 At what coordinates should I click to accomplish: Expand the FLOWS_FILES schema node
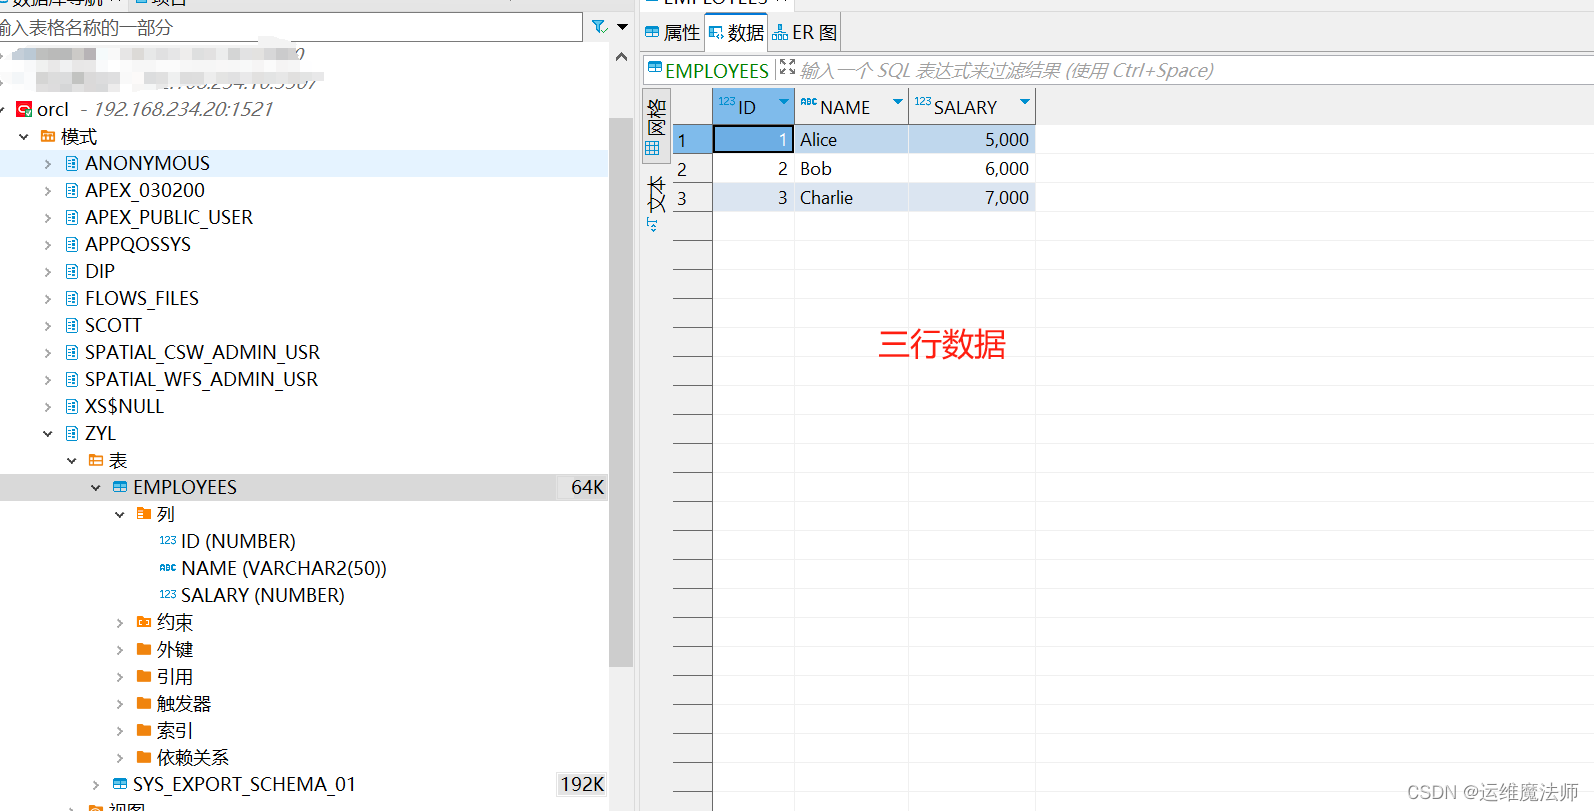(48, 298)
